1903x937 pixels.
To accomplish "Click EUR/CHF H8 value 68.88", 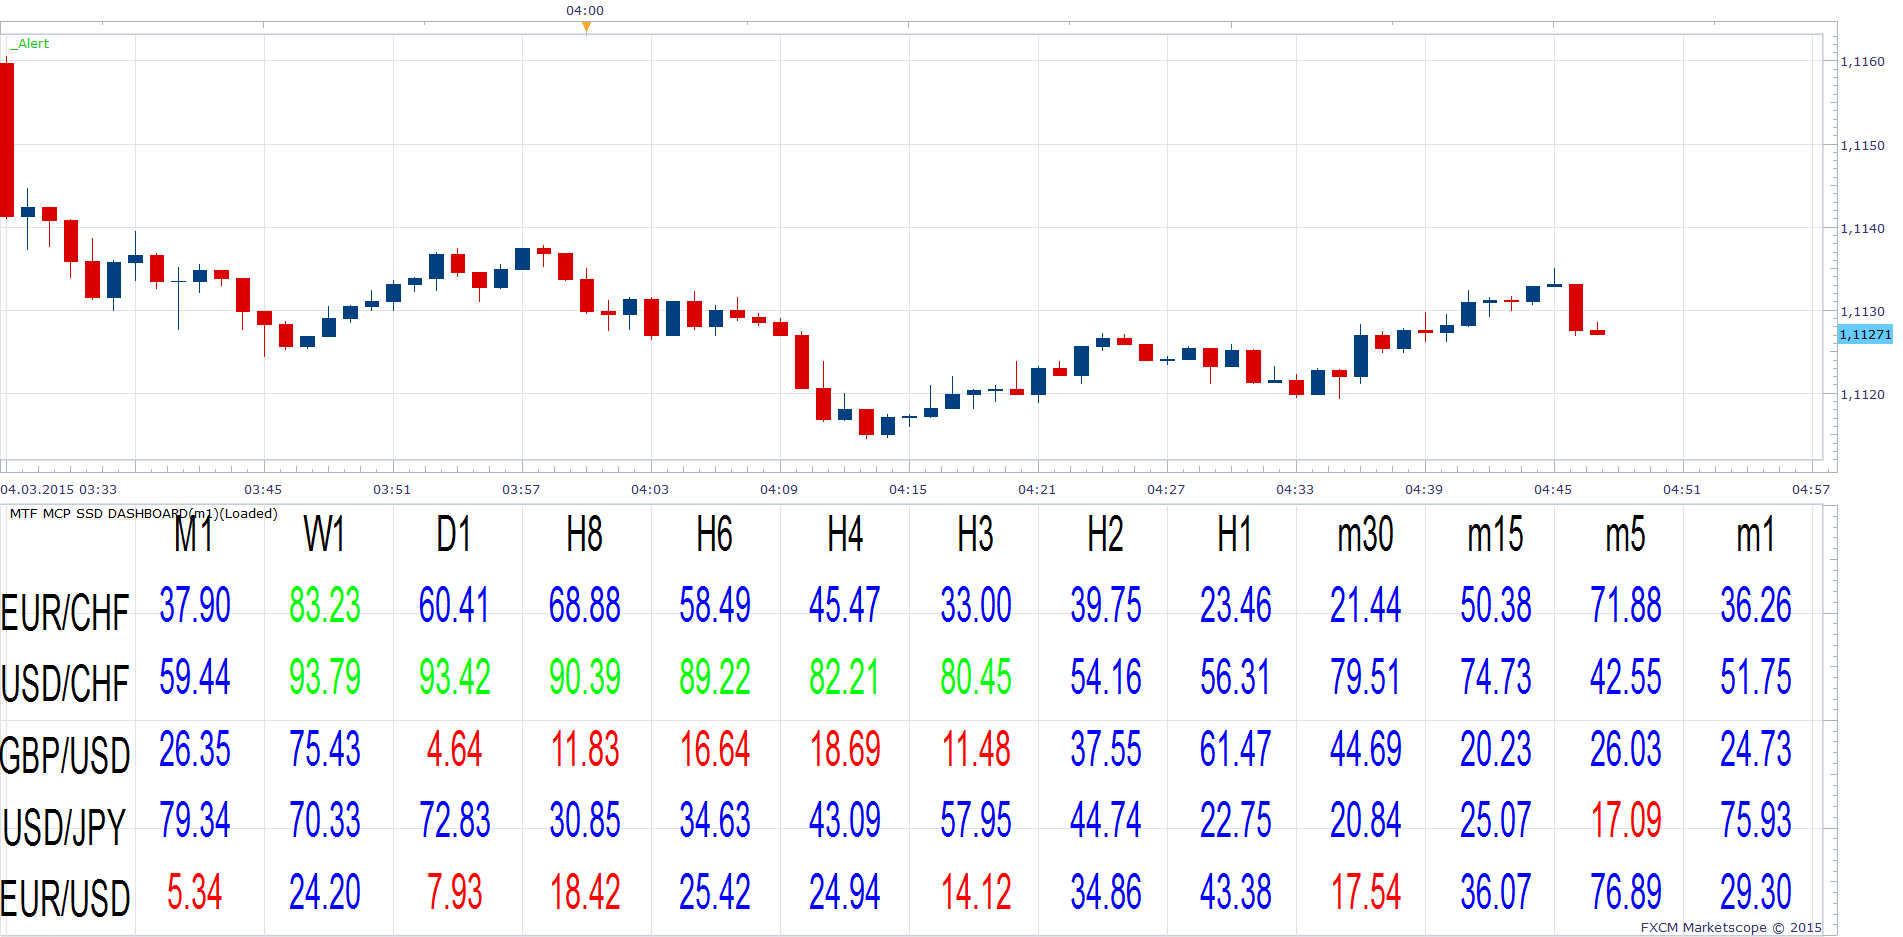I will (585, 606).
